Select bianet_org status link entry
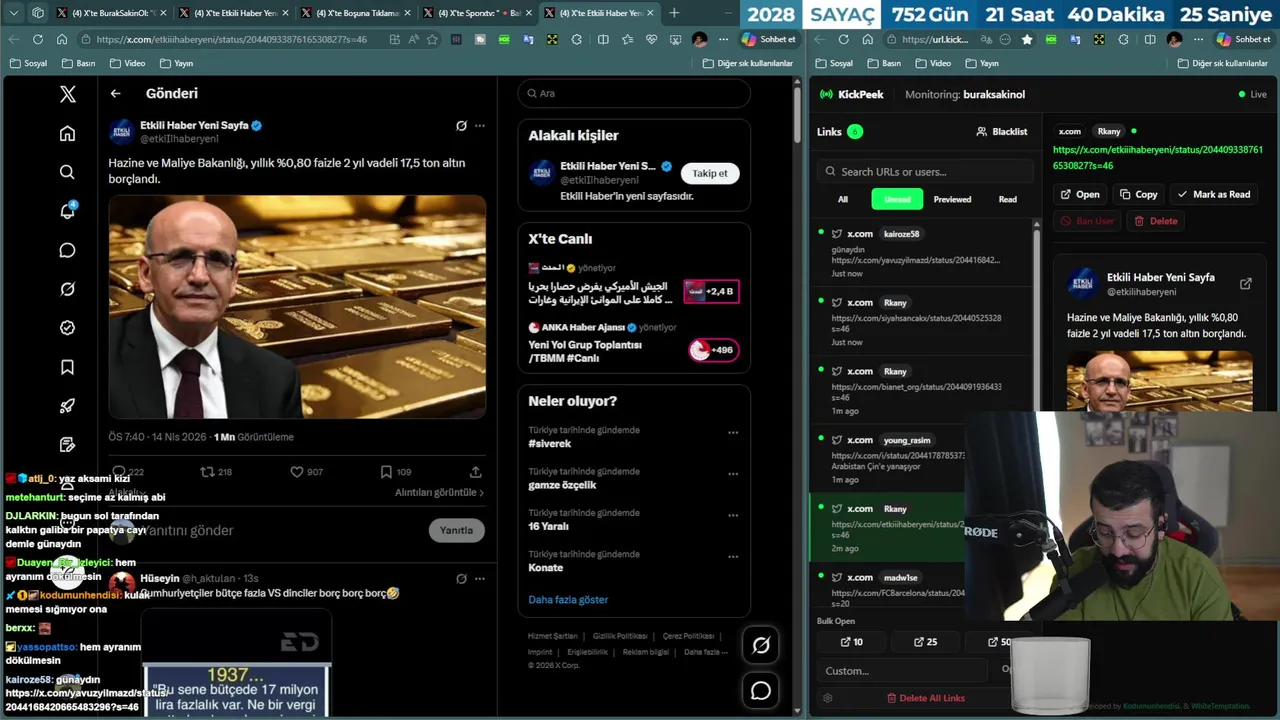The width and height of the screenshot is (1280, 720). click(920, 390)
